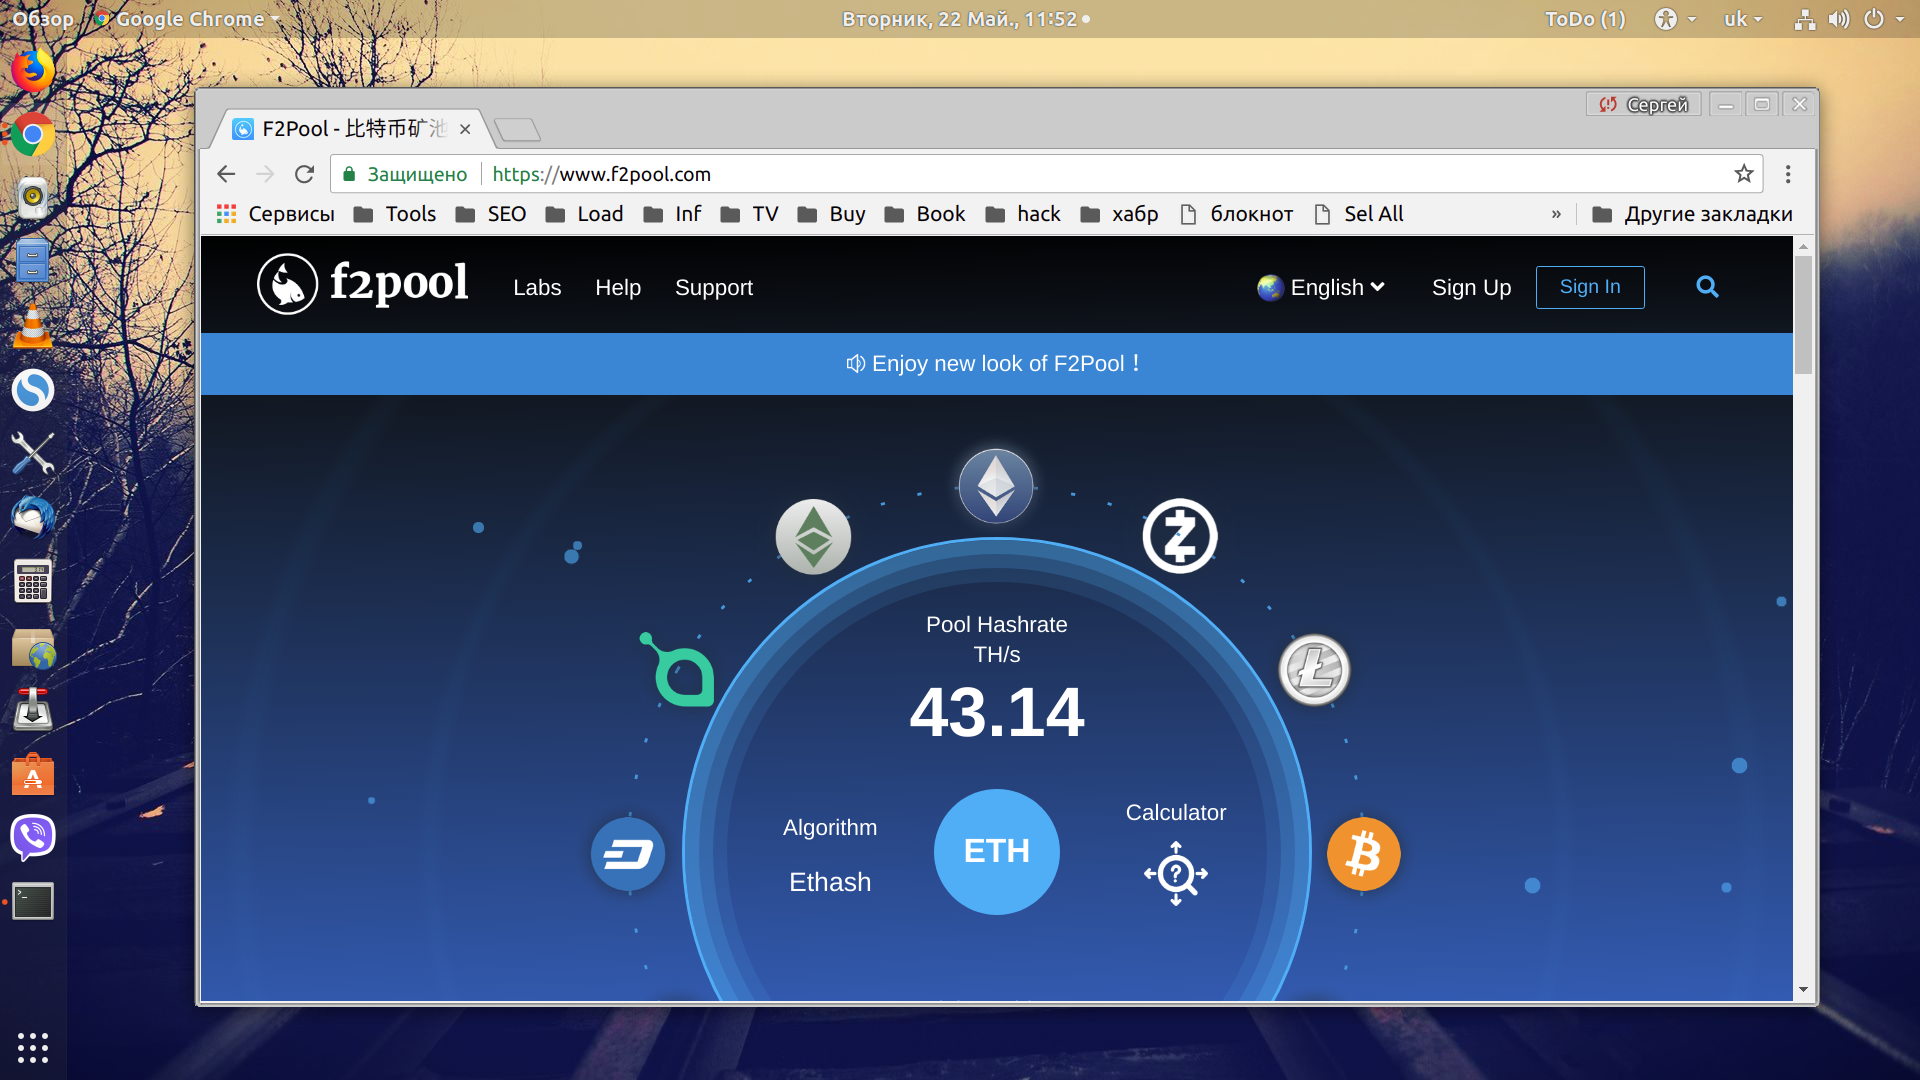This screenshot has width=1920, height=1080.
Task: Select the Ethereum coin icon
Action: pyautogui.click(x=996, y=486)
